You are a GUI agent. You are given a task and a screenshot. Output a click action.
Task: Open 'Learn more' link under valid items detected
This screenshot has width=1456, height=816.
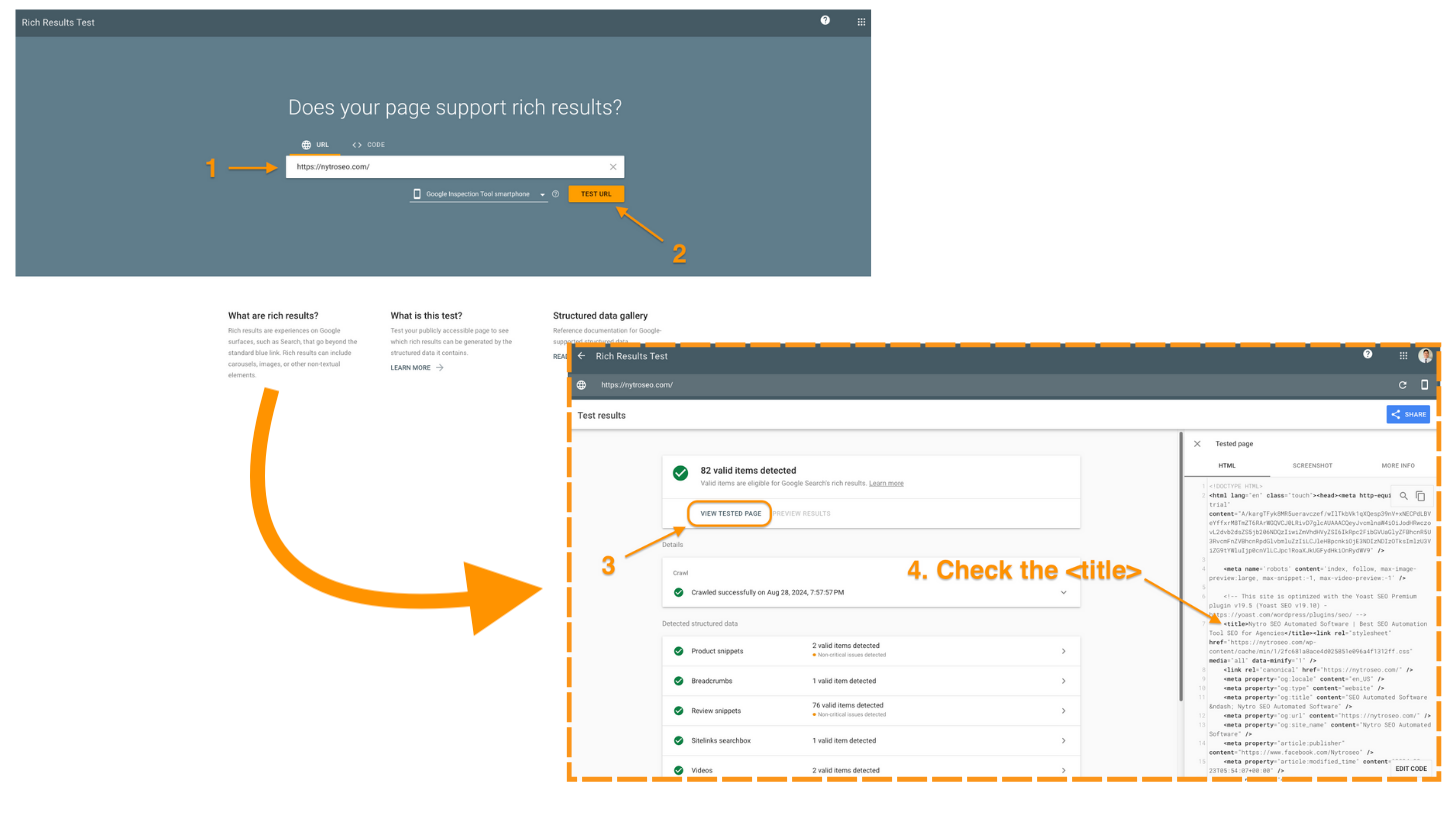click(886, 483)
